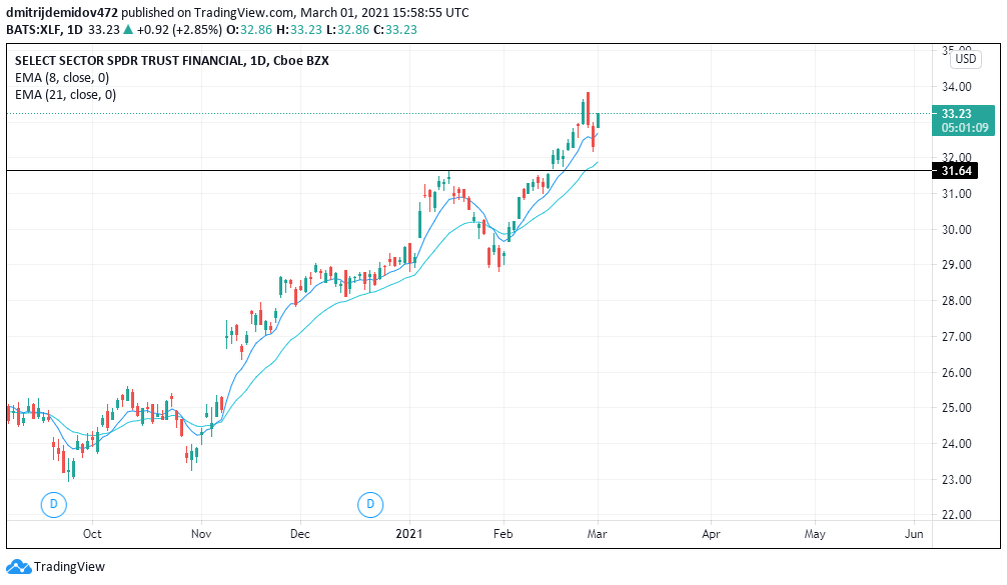Click the TradingView cloud logo icon
Viewport: 1007px width, 585px height.
(x=18, y=567)
